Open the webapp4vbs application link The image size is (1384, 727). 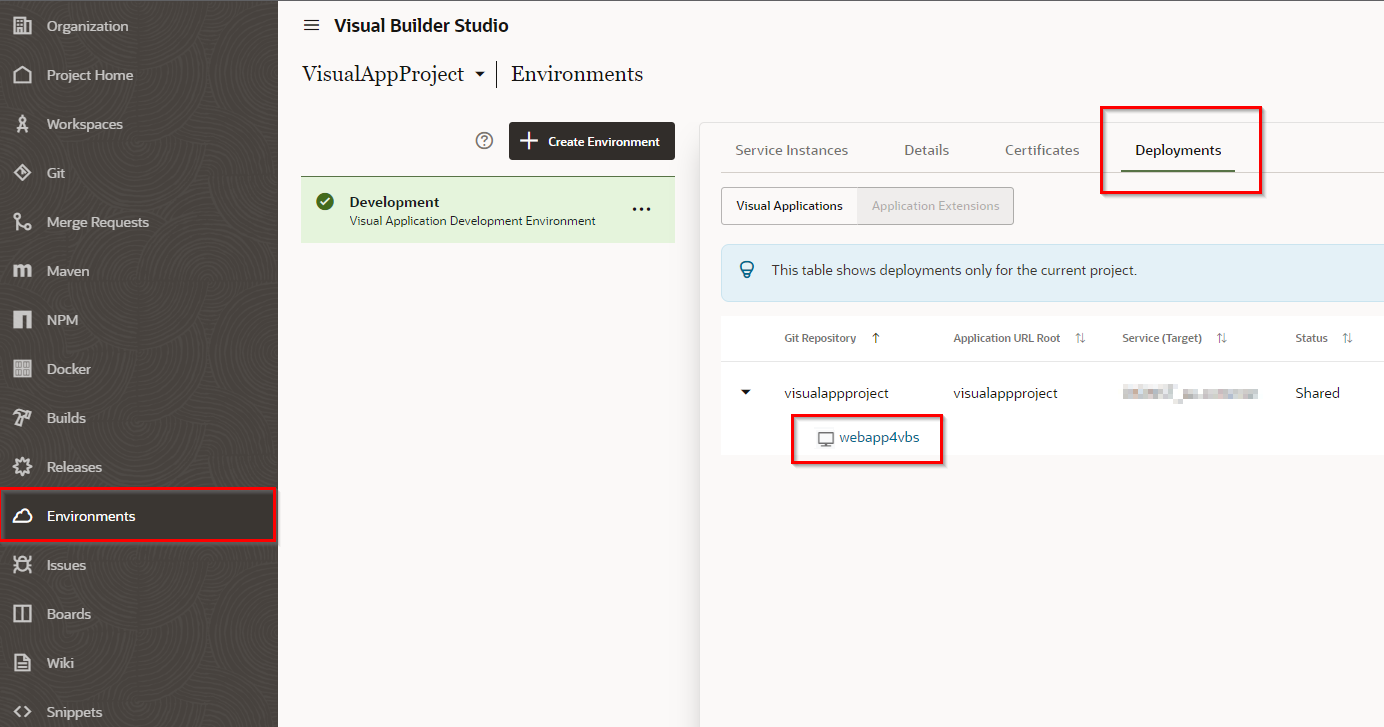click(878, 437)
